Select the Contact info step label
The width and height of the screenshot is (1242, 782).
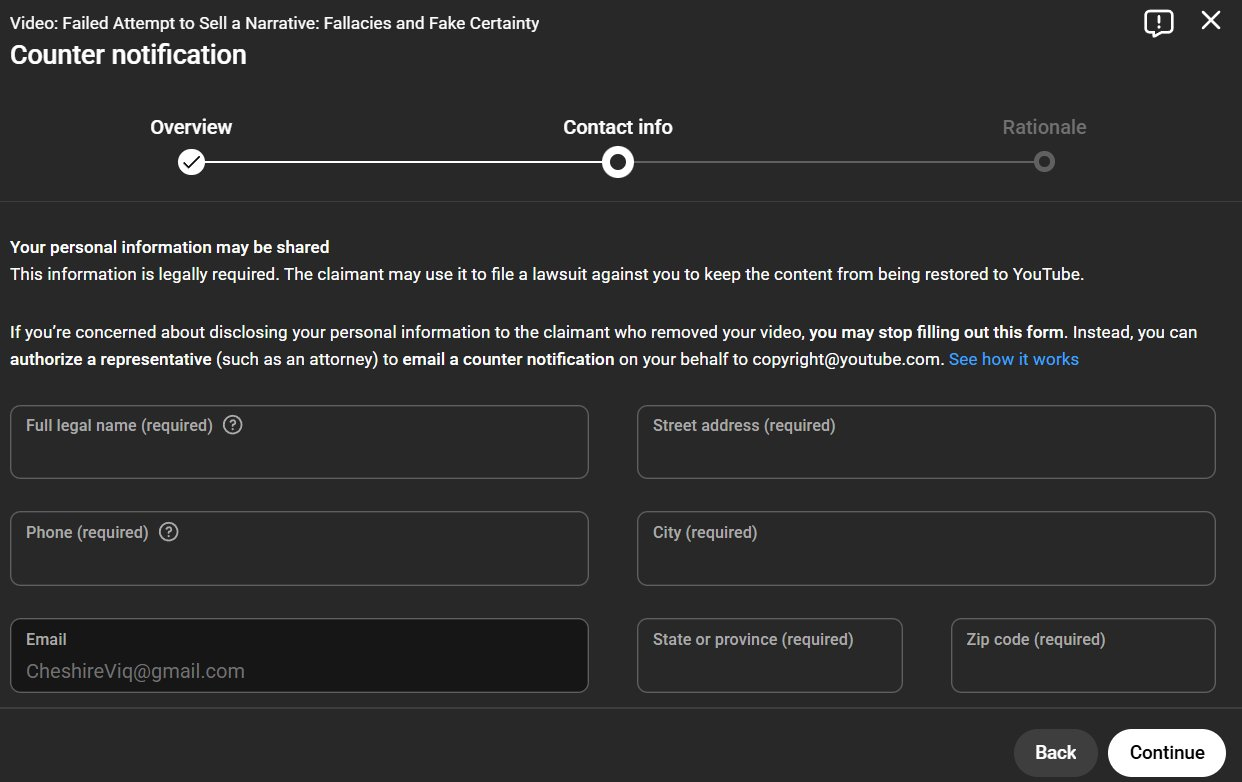(x=618, y=127)
